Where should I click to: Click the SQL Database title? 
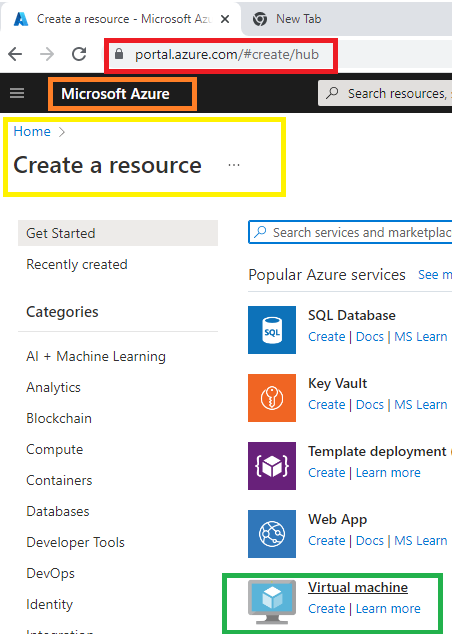(x=352, y=315)
